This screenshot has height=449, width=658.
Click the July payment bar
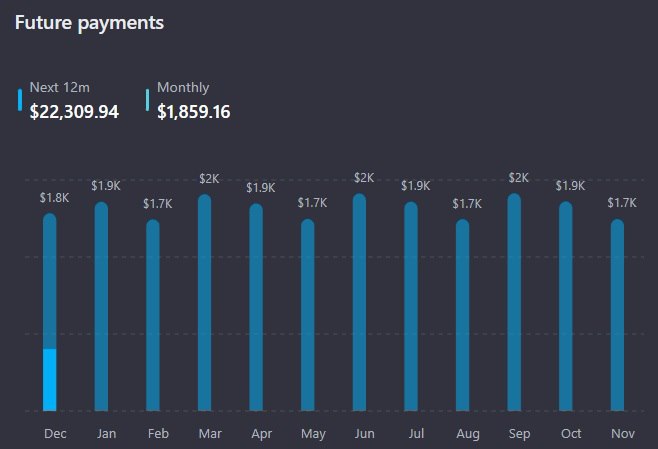click(411, 306)
